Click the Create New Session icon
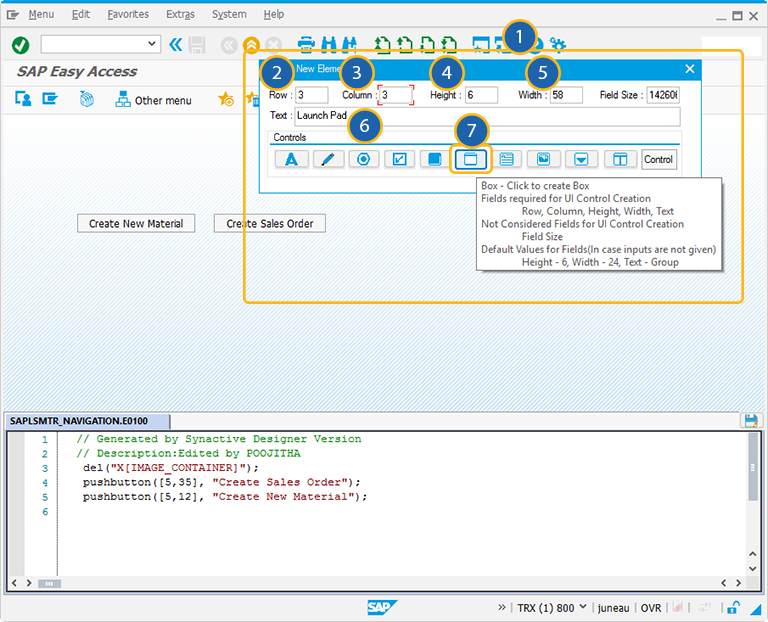Image resolution: width=768 pixels, height=622 pixels. [481, 45]
